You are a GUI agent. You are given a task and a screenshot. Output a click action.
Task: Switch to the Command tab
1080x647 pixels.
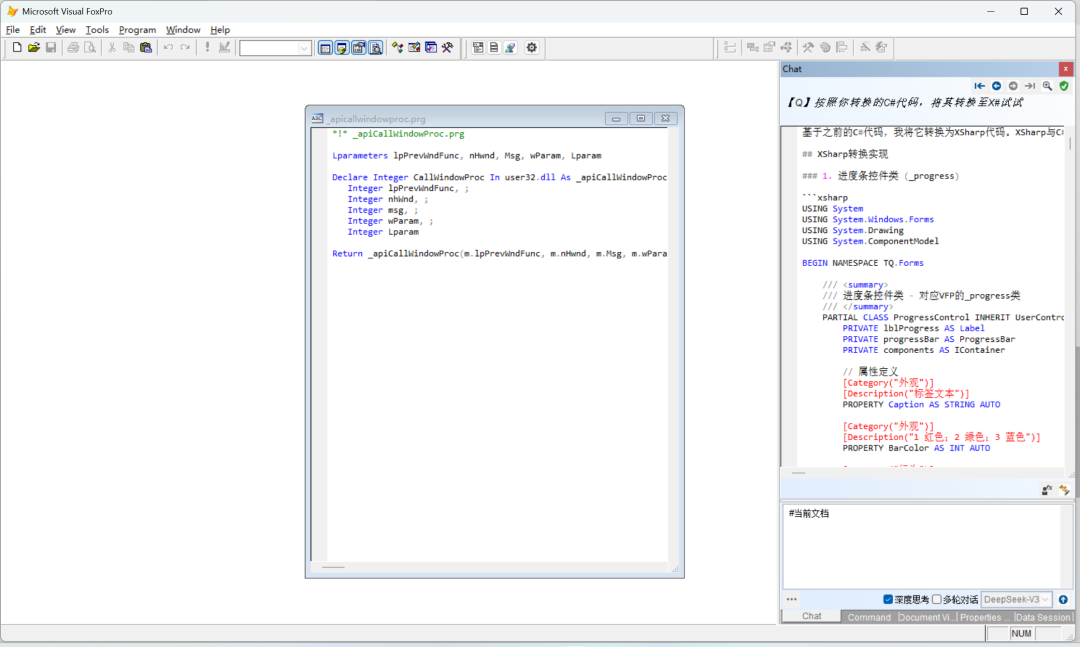pos(869,617)
